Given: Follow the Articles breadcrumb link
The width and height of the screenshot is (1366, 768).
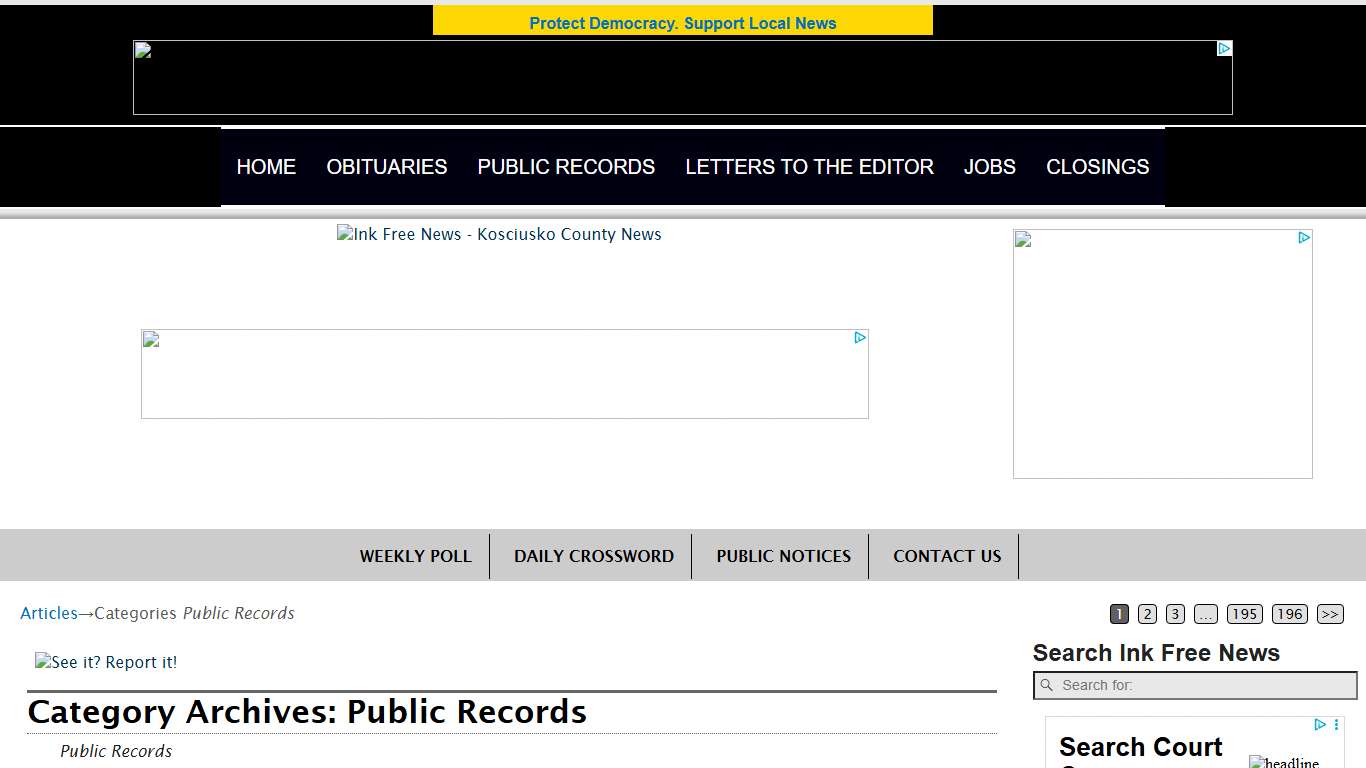Looking at the screenshot, I should coord(48,613).
